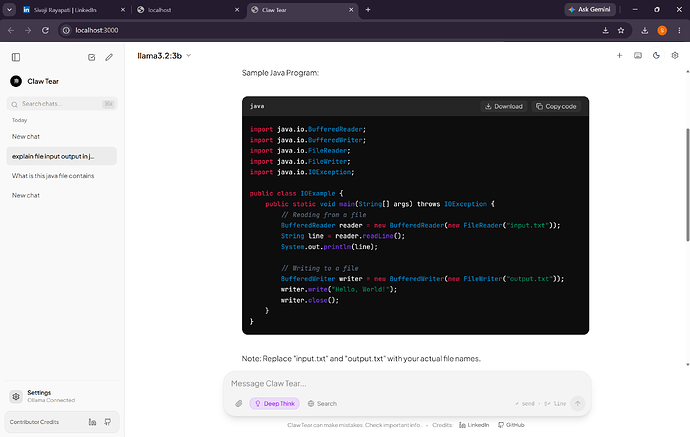Close the localhost browser tab
The image size is (690, 437).
[x=237, y=10]
